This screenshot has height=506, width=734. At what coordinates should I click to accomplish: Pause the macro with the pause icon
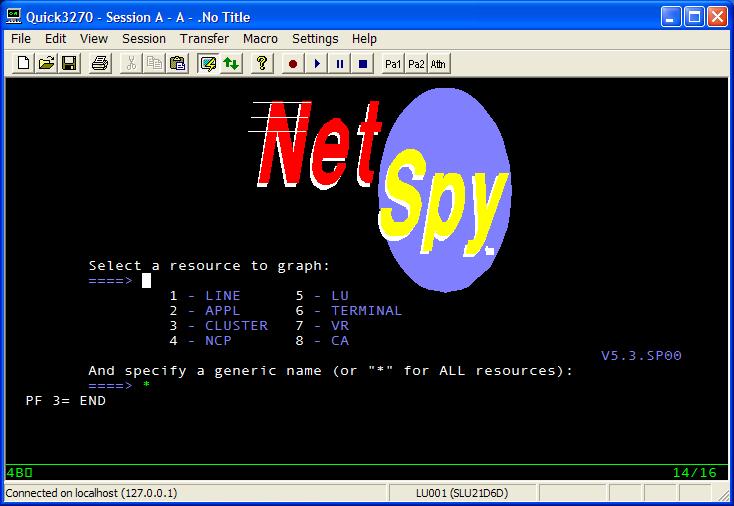(339, 63)
